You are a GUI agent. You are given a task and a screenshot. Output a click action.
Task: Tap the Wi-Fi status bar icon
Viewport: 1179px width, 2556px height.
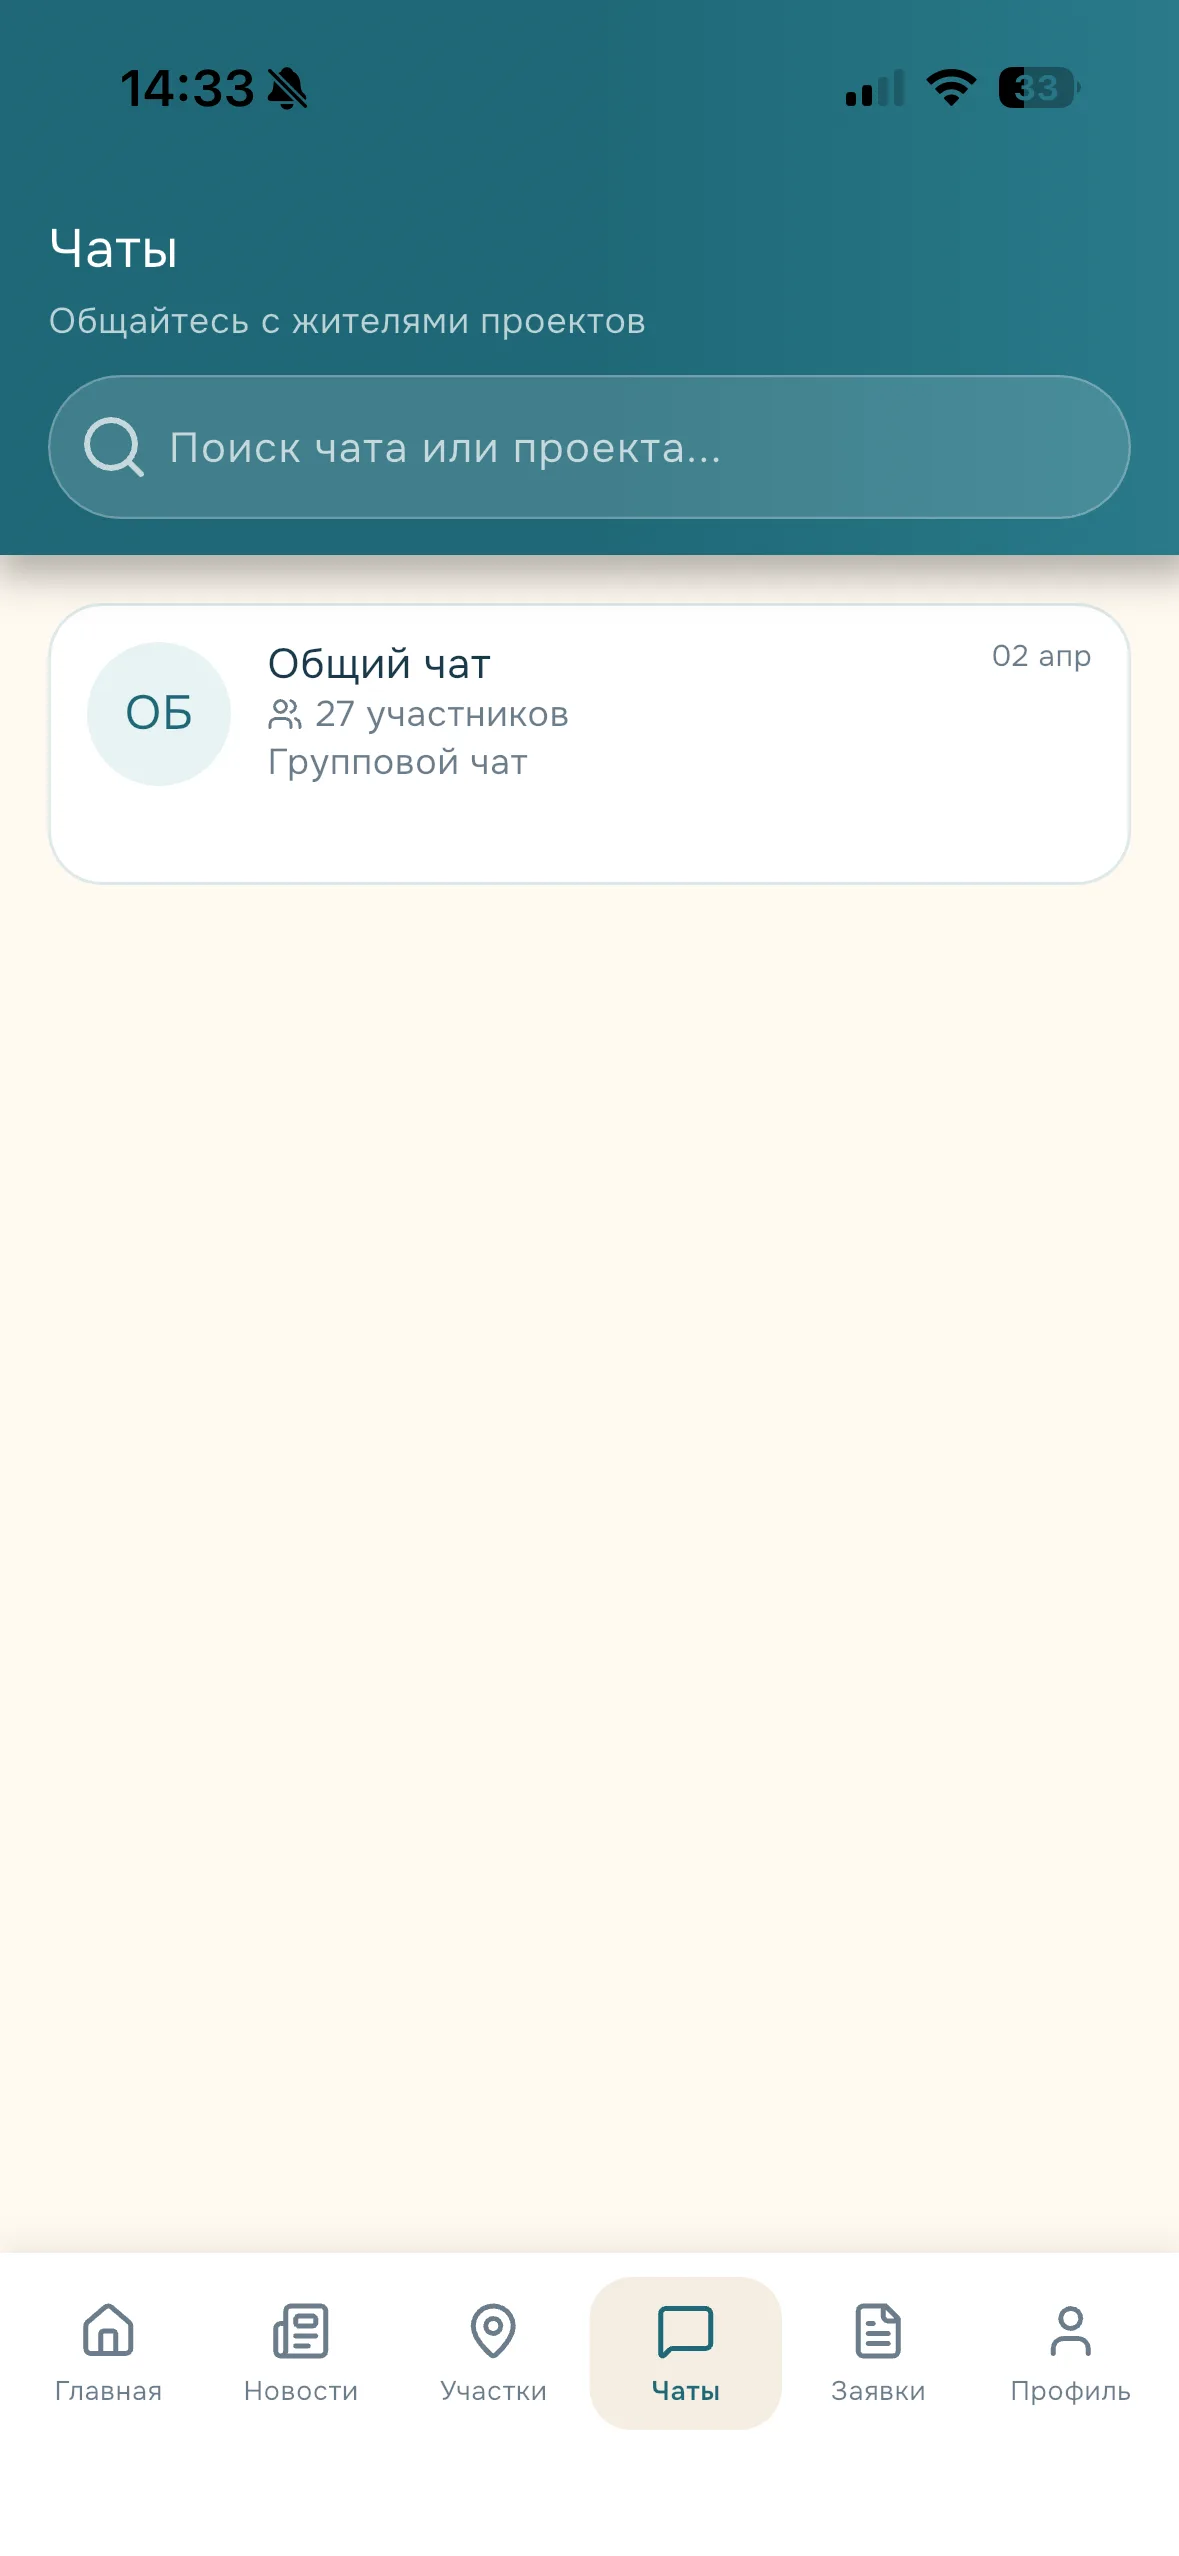951,88
